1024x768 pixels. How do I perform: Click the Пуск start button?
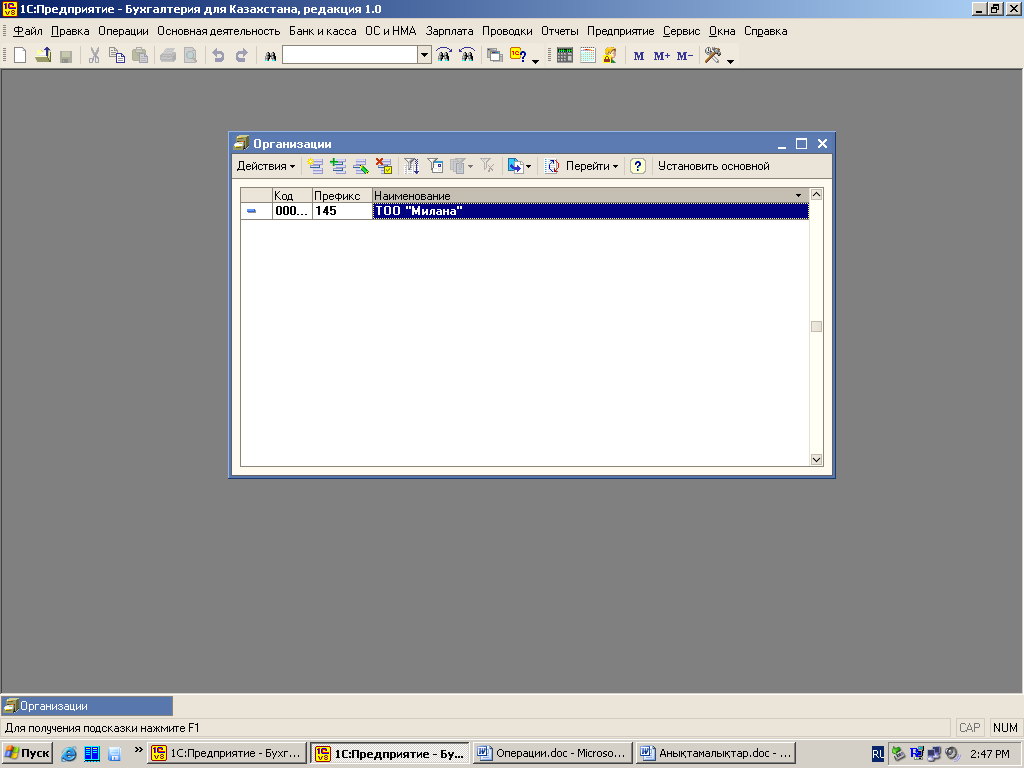27,754
